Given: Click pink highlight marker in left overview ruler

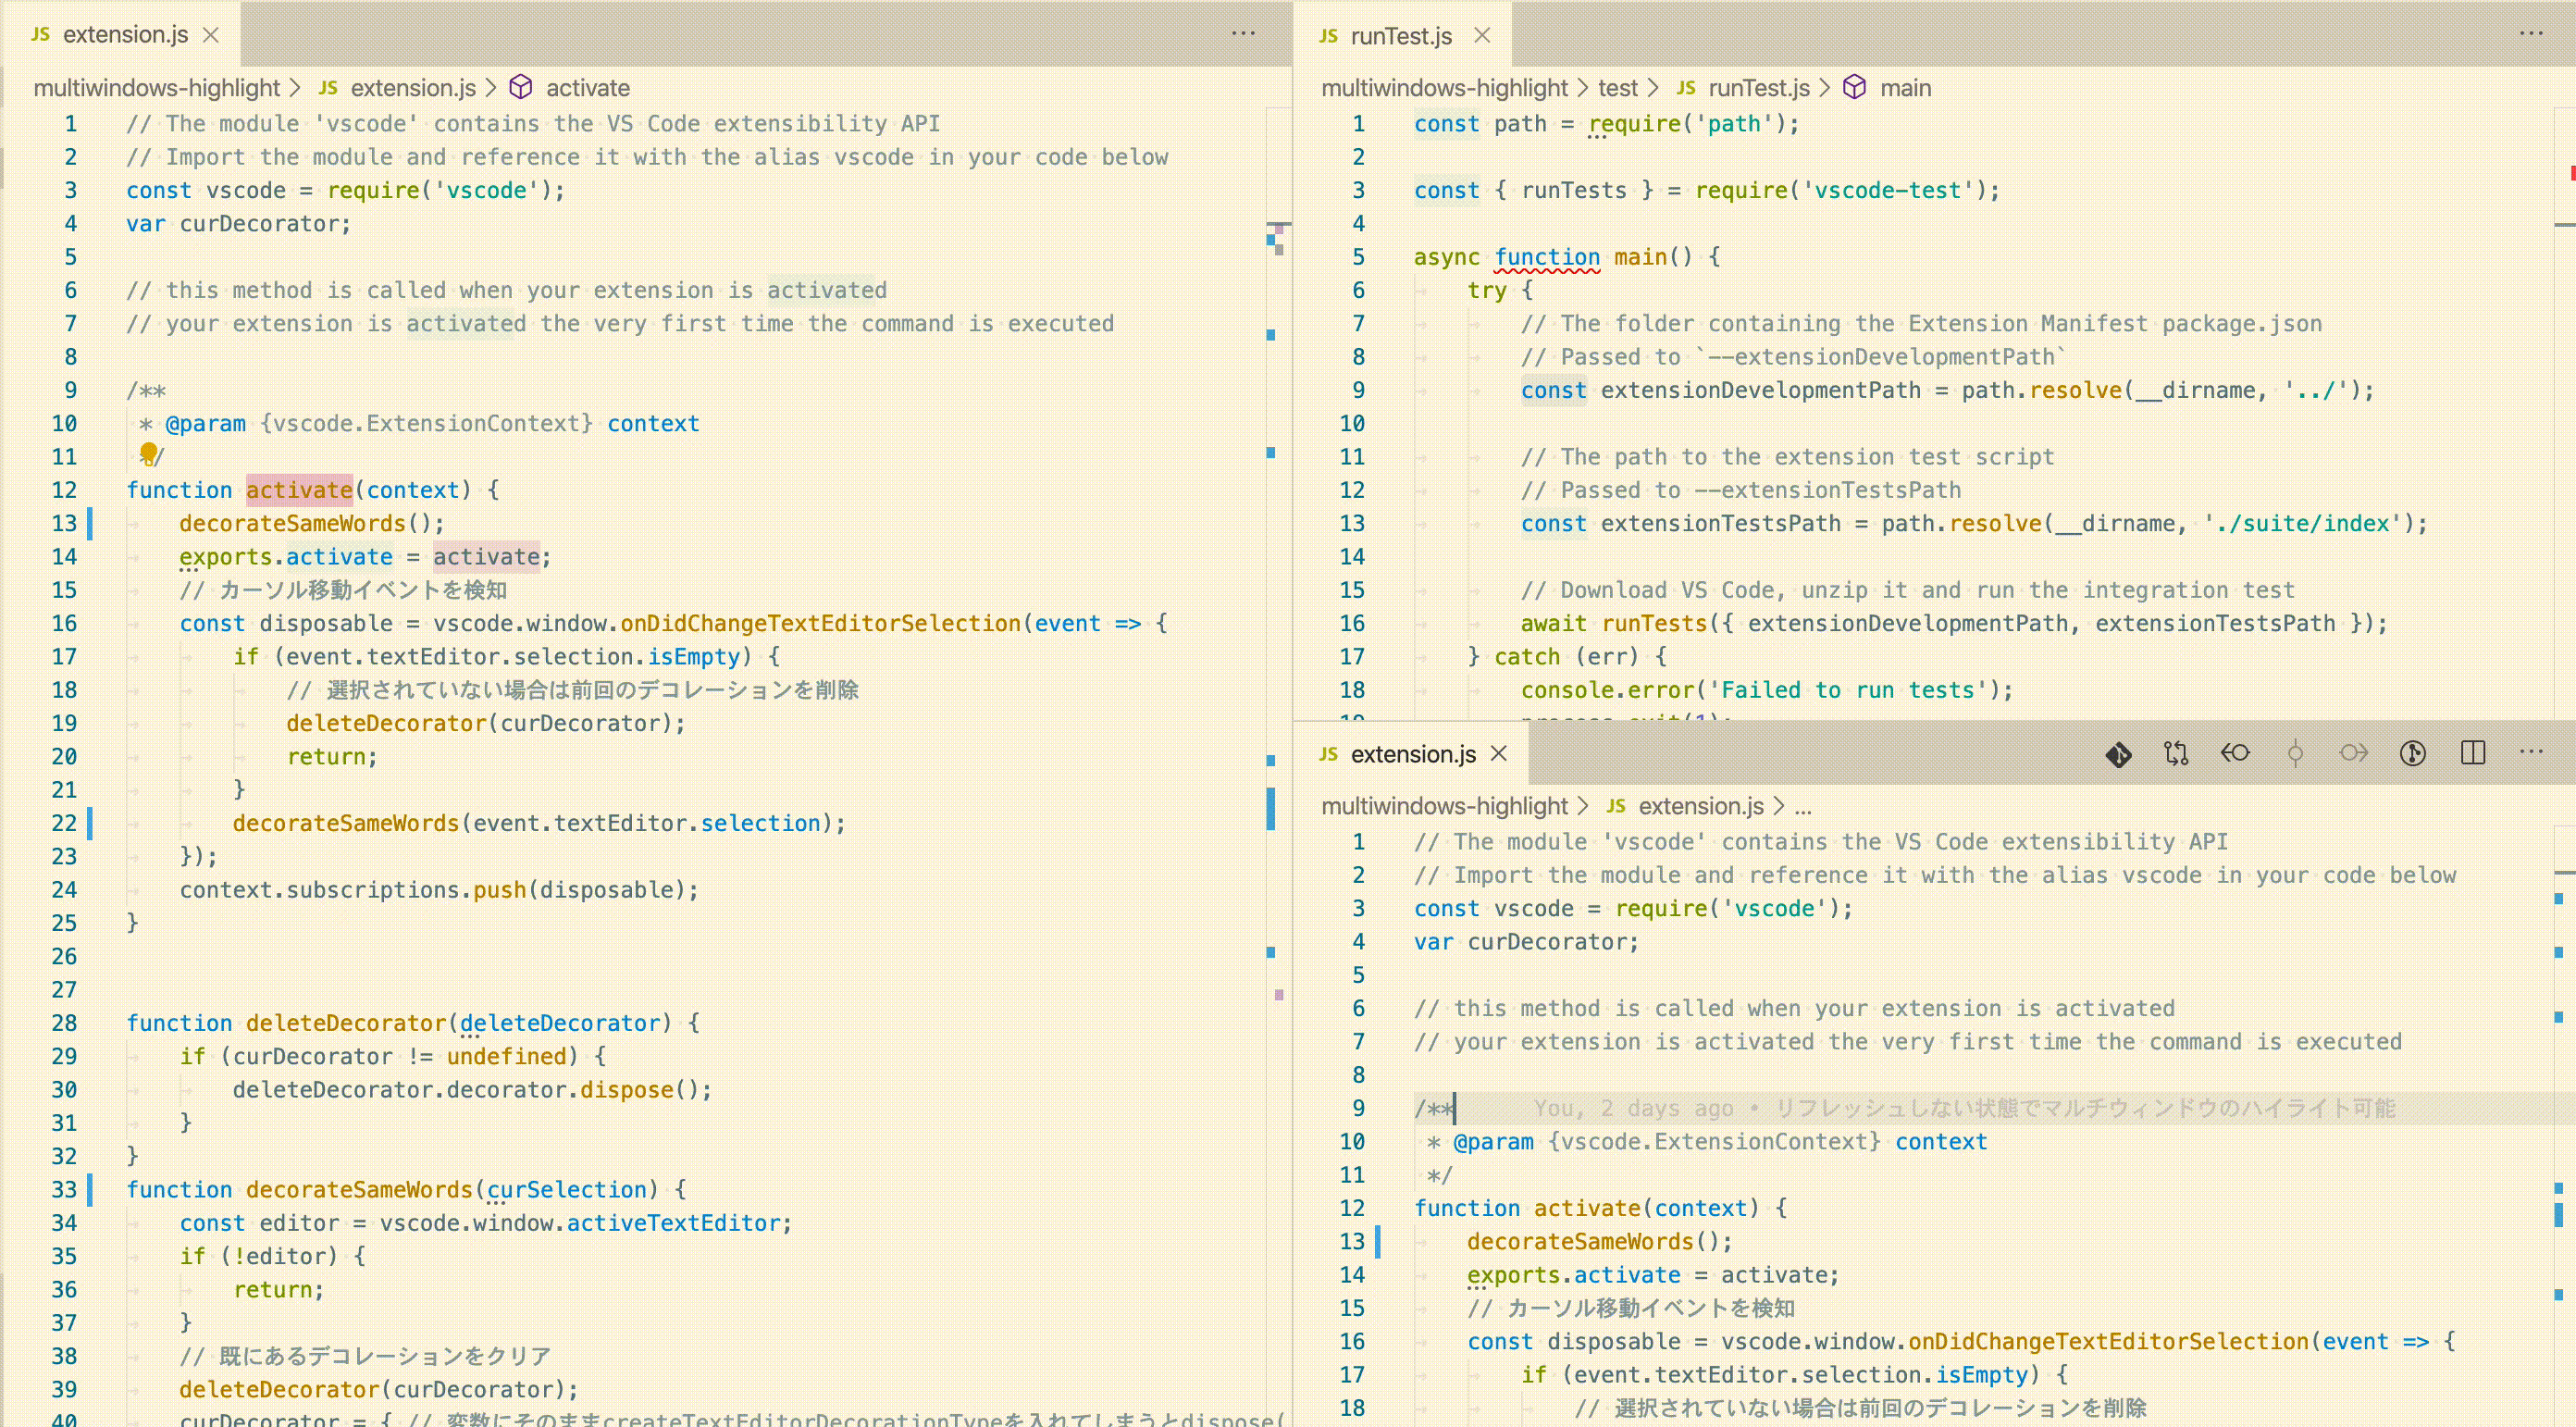Looking at the screenshot, I should (x=1279, y=995).
